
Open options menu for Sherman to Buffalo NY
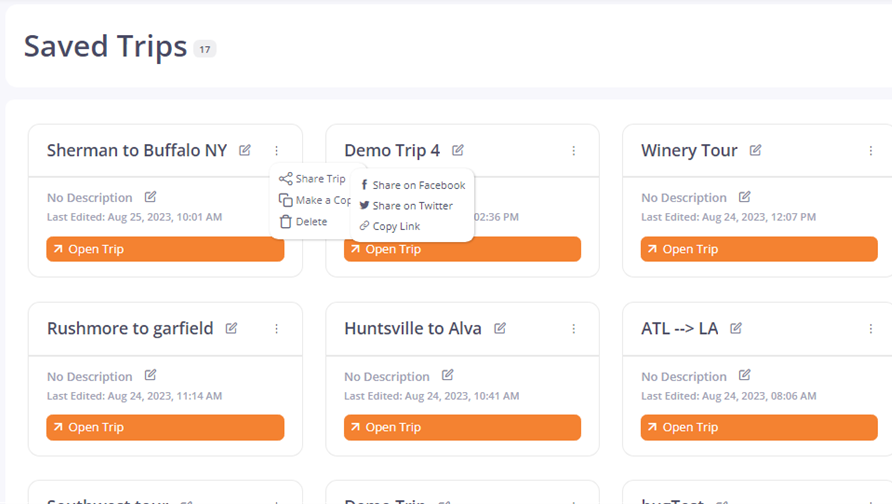click(x=276, y=151)
